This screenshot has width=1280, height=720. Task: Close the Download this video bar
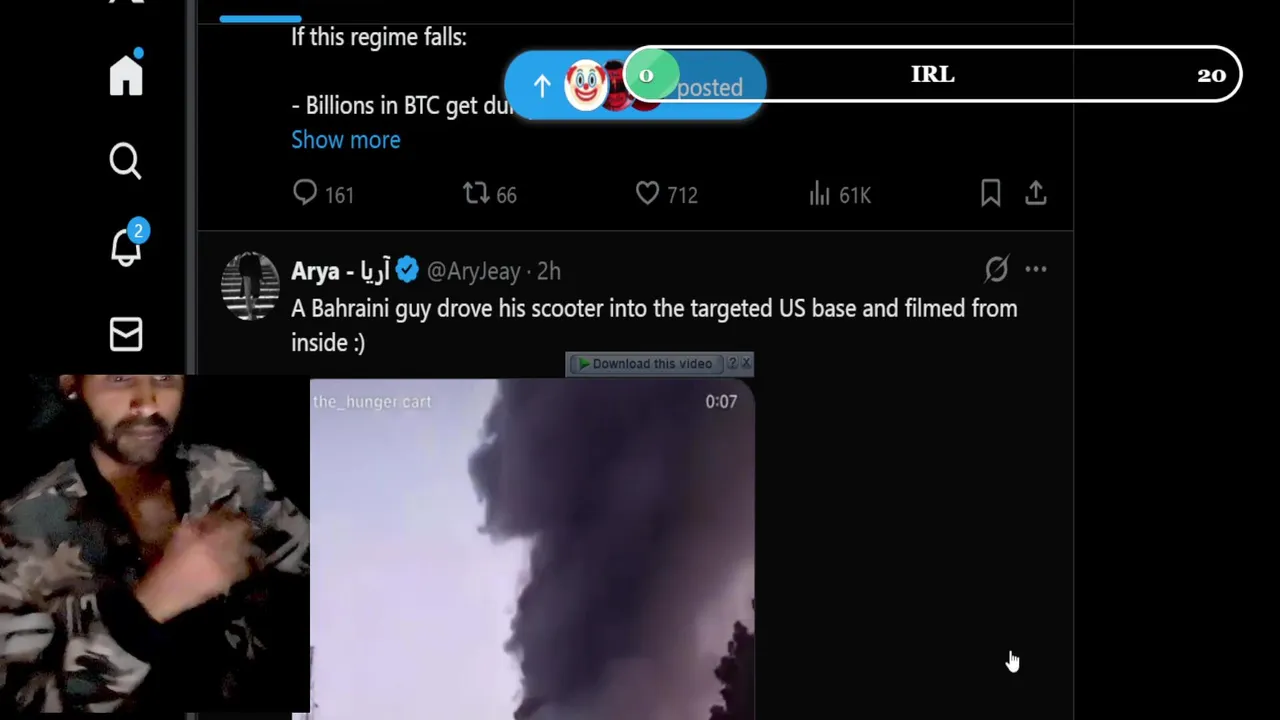pos(746,363)
